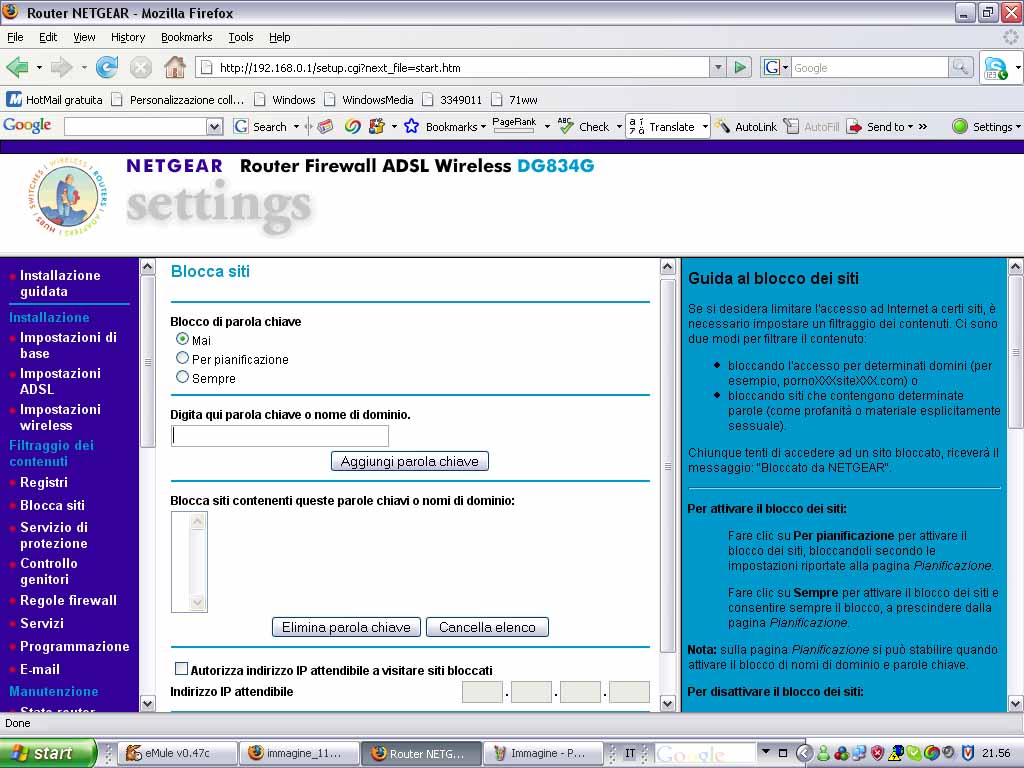
Task: Select the 'Per pianificazione' radio option
Action: pyautogui.click(x=182, y=358)
